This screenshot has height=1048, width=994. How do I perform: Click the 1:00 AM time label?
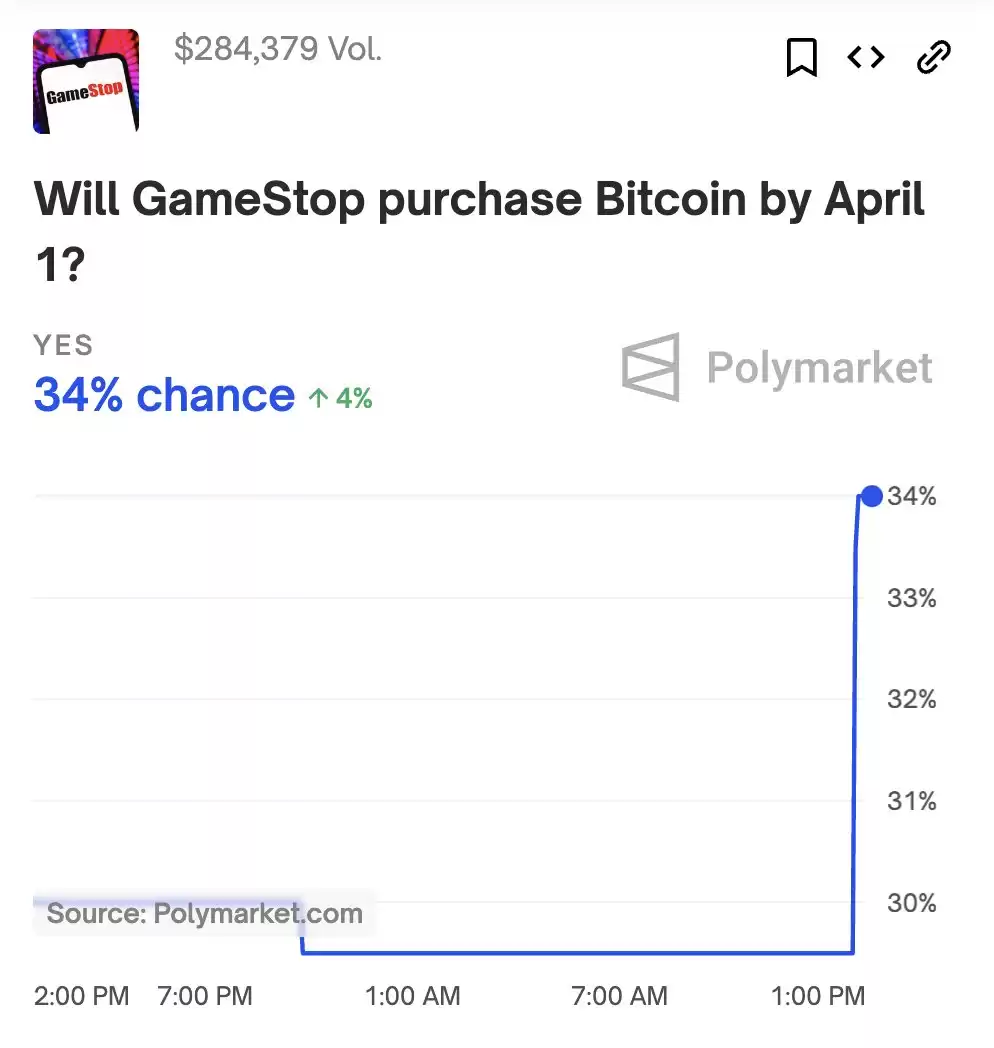coord(413,996)
